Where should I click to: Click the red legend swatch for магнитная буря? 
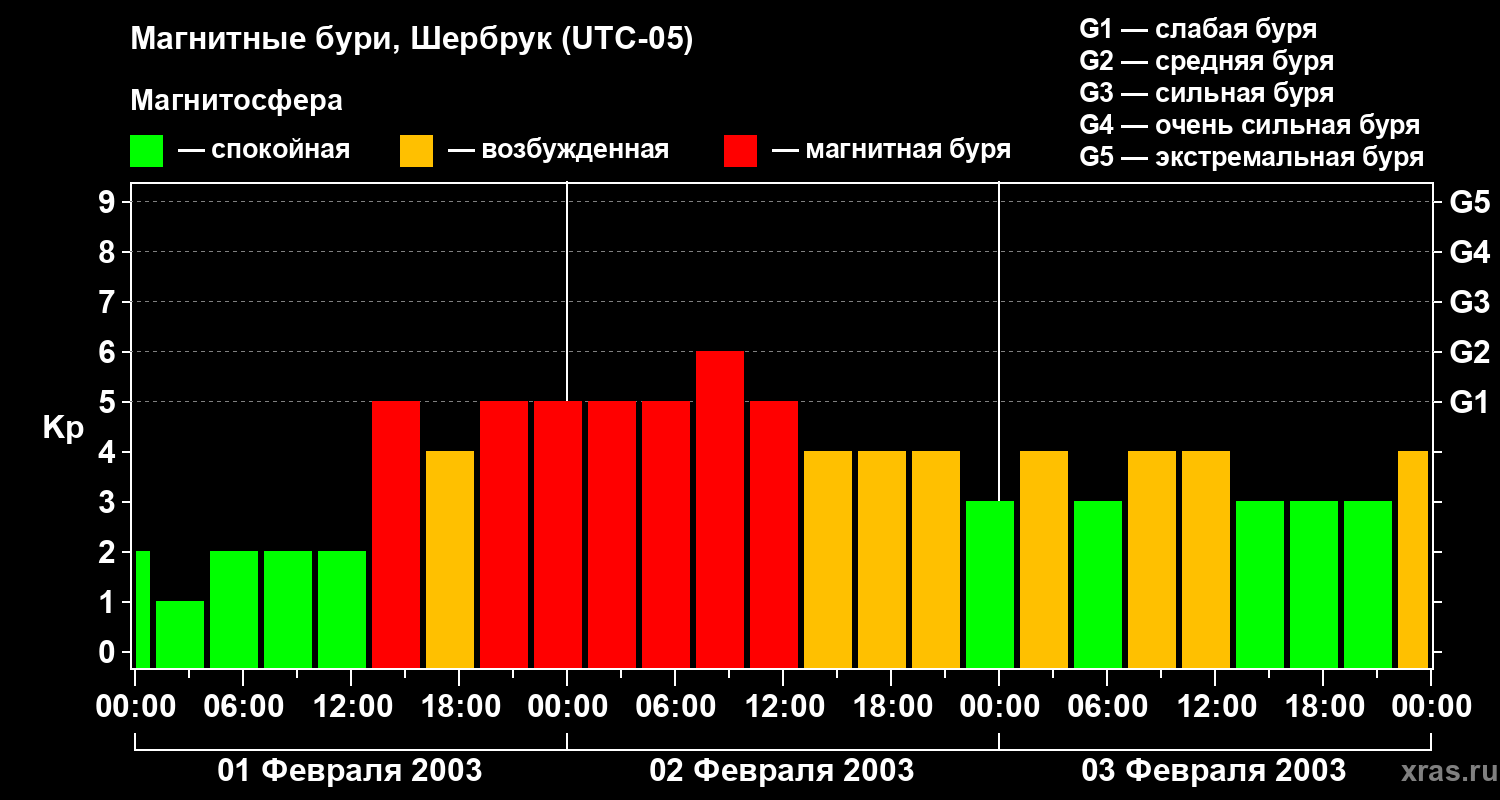coord(740,151)
